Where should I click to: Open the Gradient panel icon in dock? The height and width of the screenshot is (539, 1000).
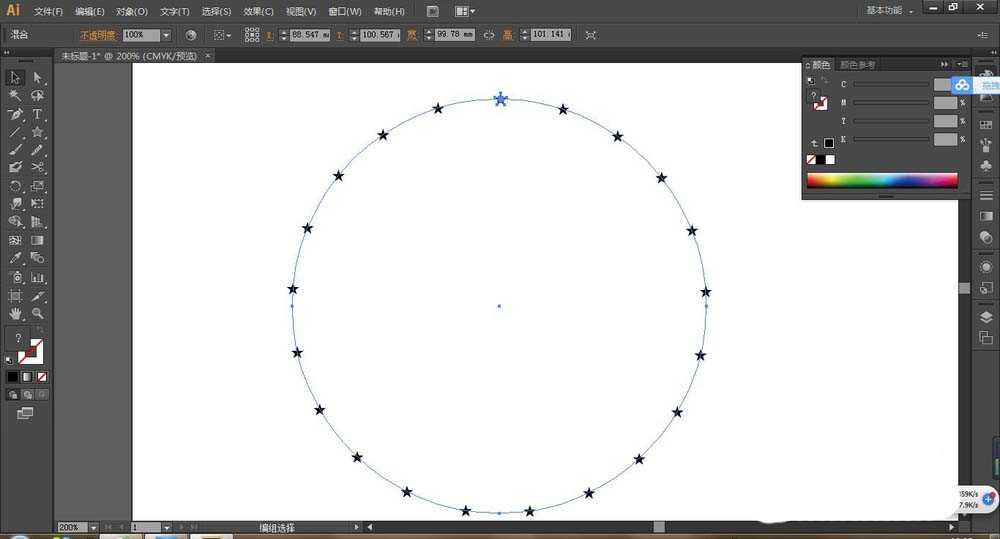click(x=986, y=216)
